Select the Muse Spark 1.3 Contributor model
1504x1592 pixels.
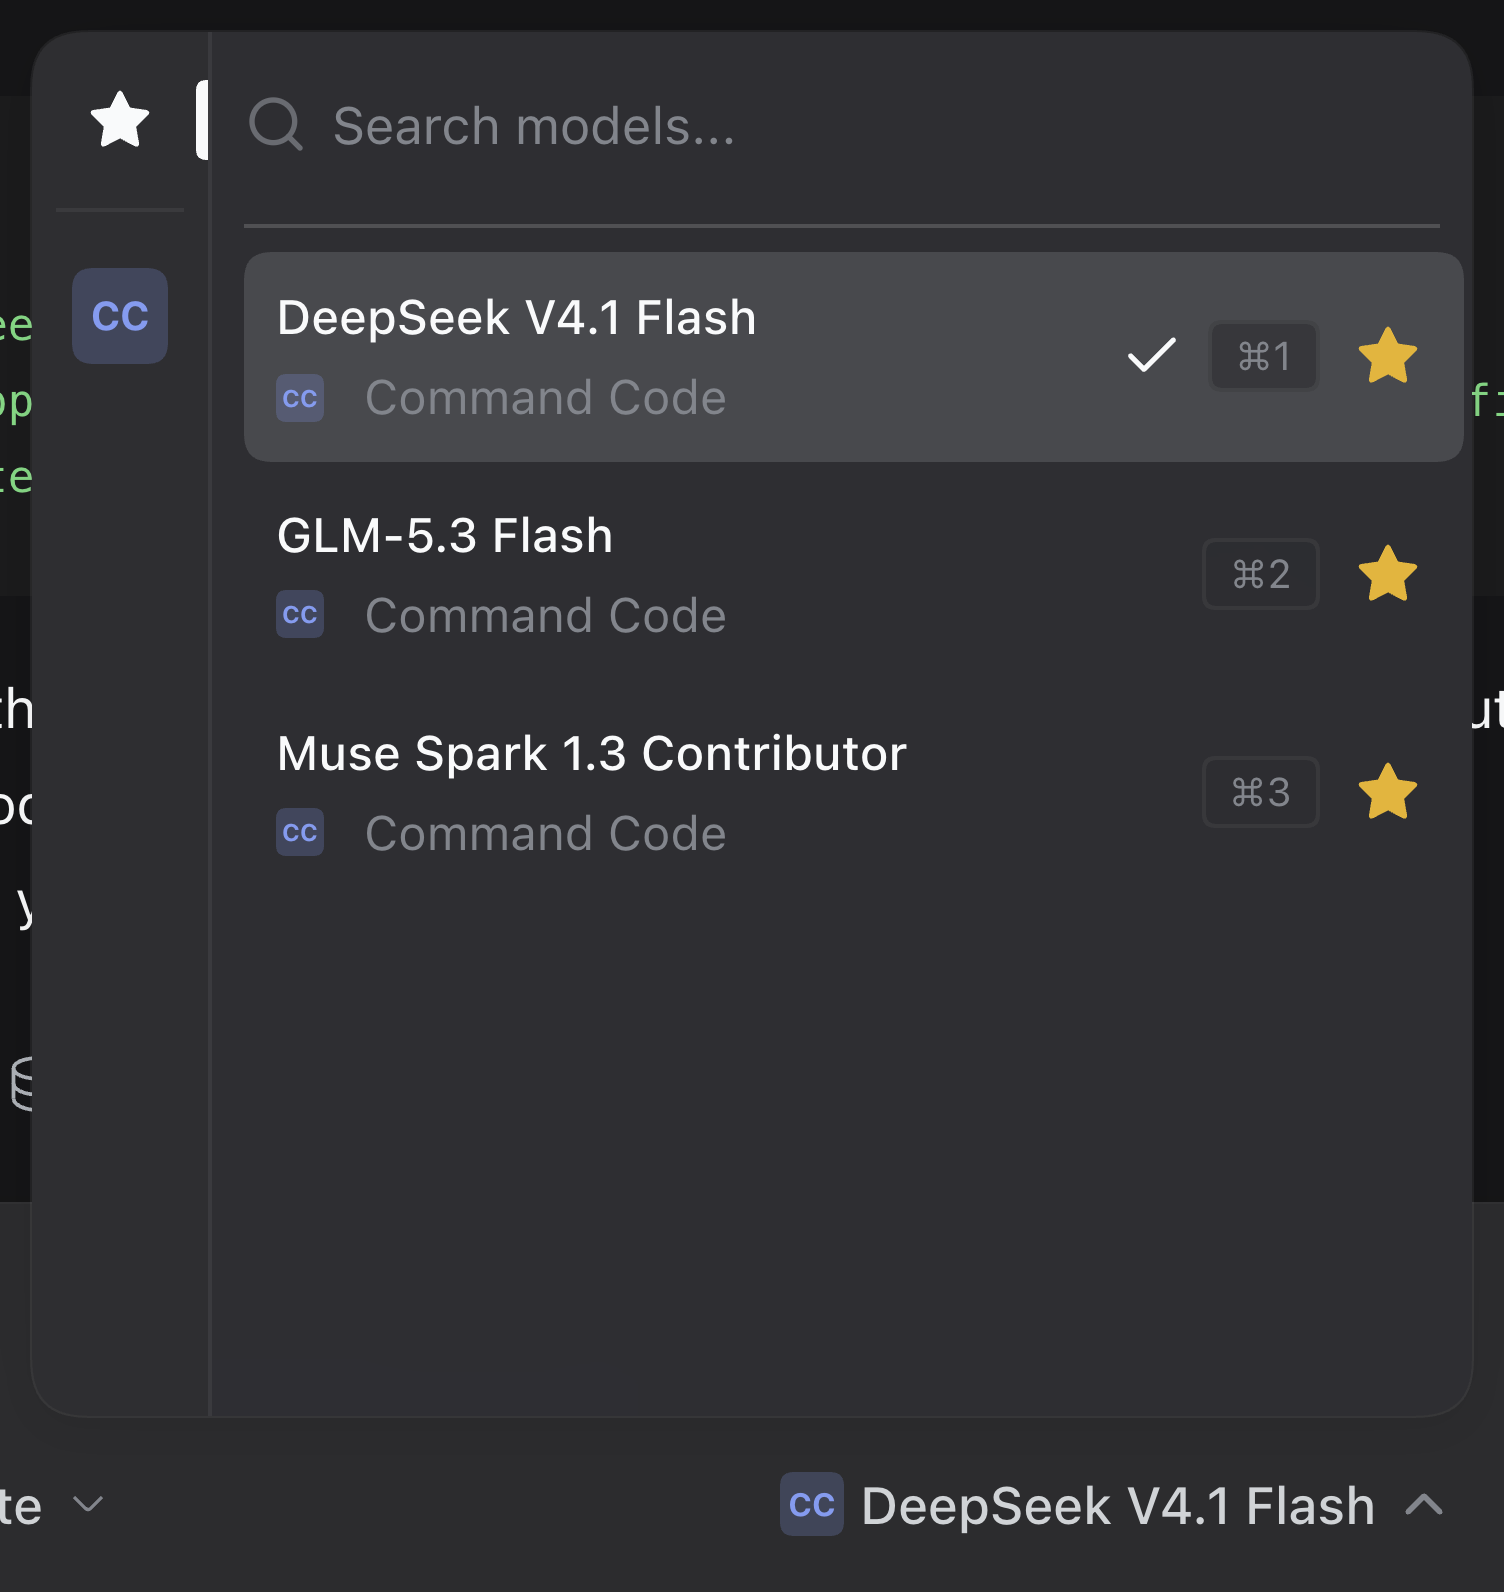pyautogui.click(x=854, y=793)
